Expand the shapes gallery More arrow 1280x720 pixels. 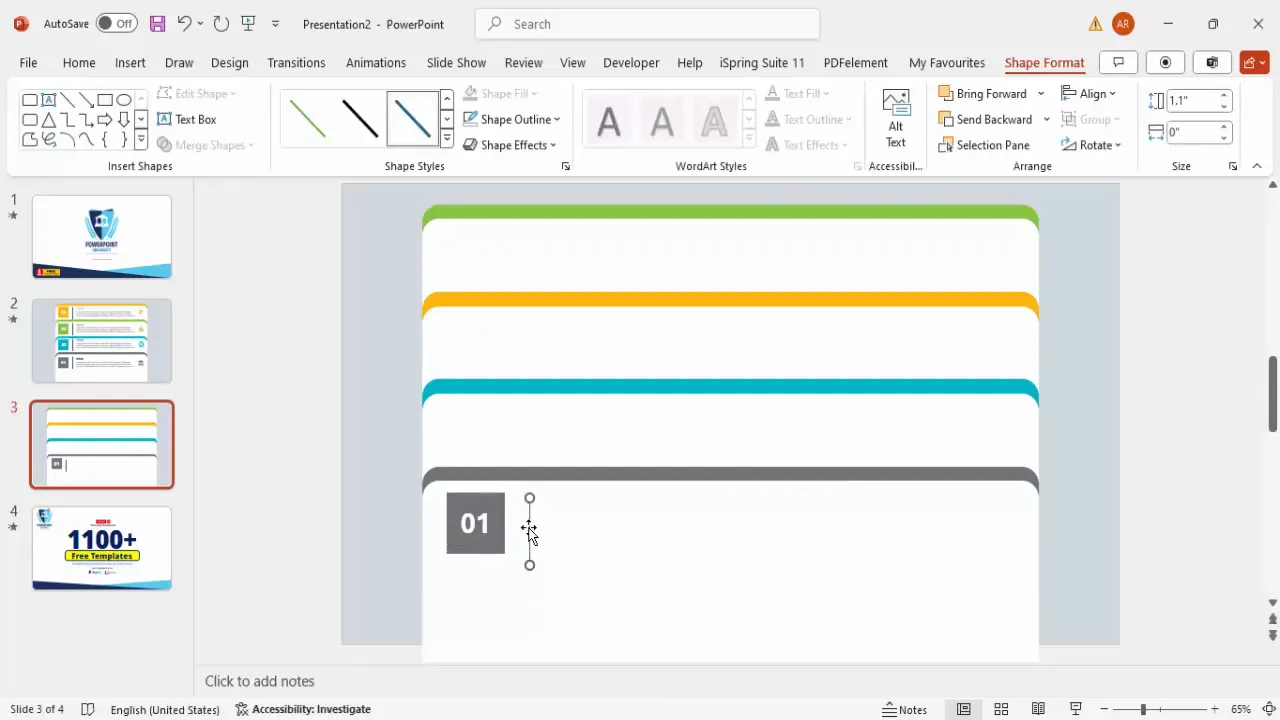141,141
